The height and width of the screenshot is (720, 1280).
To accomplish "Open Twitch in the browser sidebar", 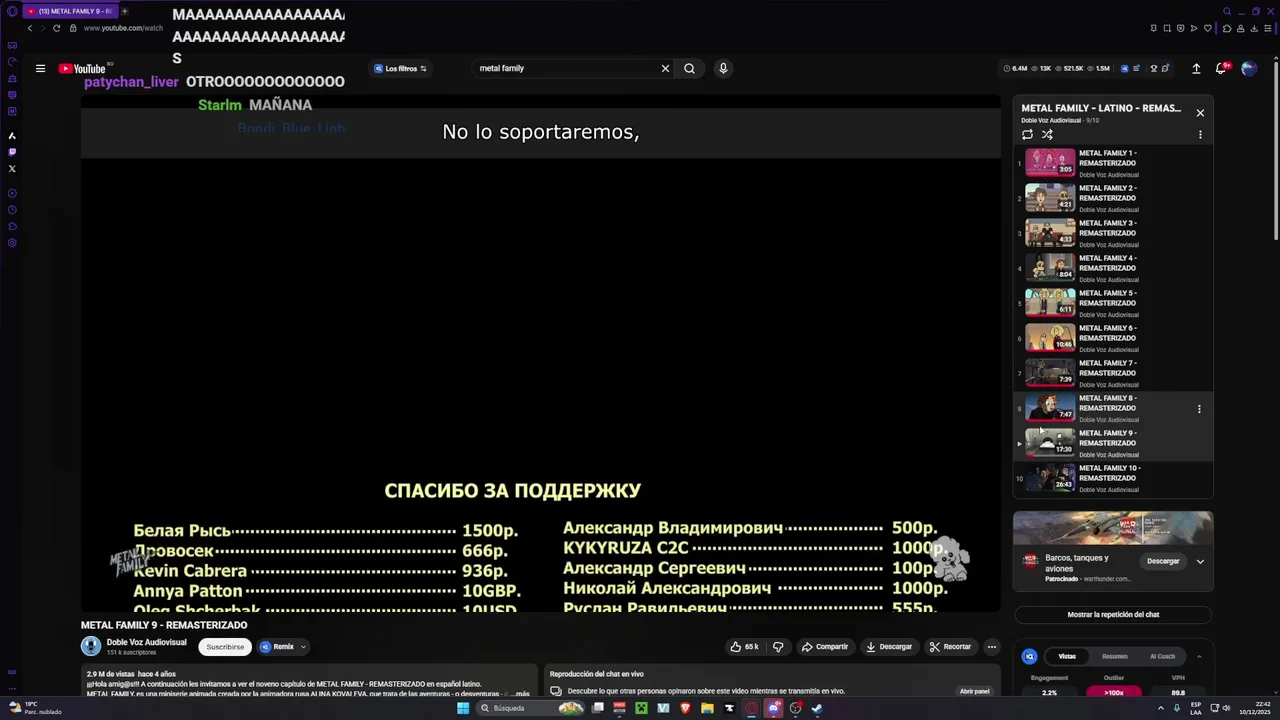I will pyautogui.click(x=12, y=152).
